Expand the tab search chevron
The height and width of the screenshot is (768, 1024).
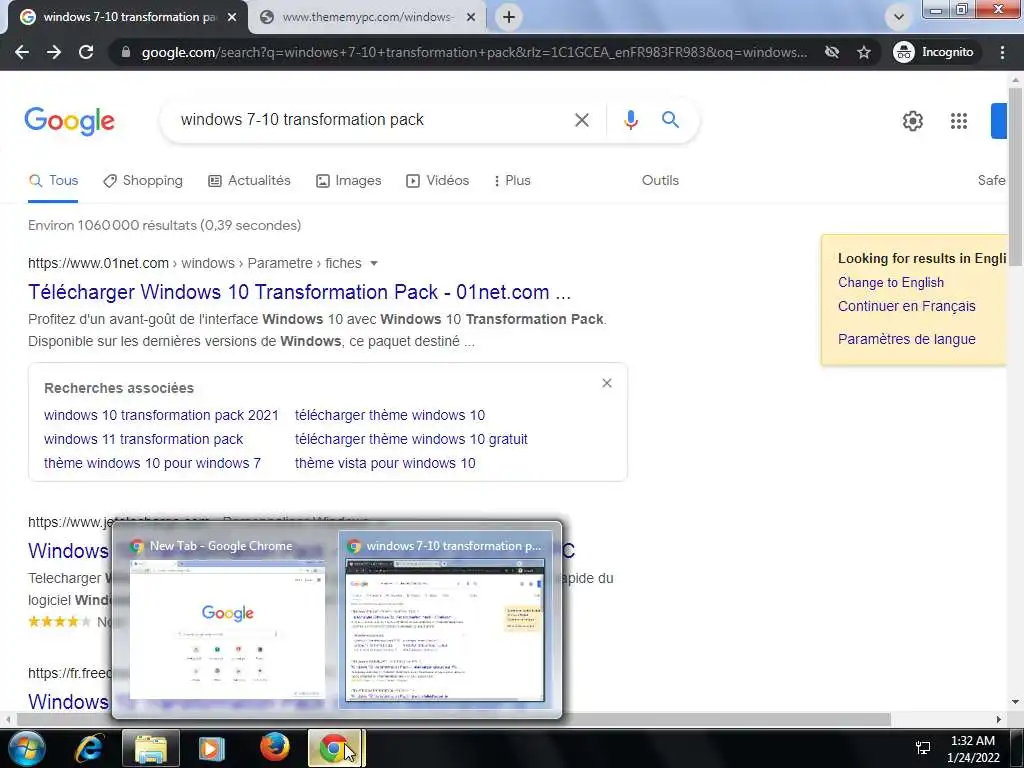(x=899, y=17)
